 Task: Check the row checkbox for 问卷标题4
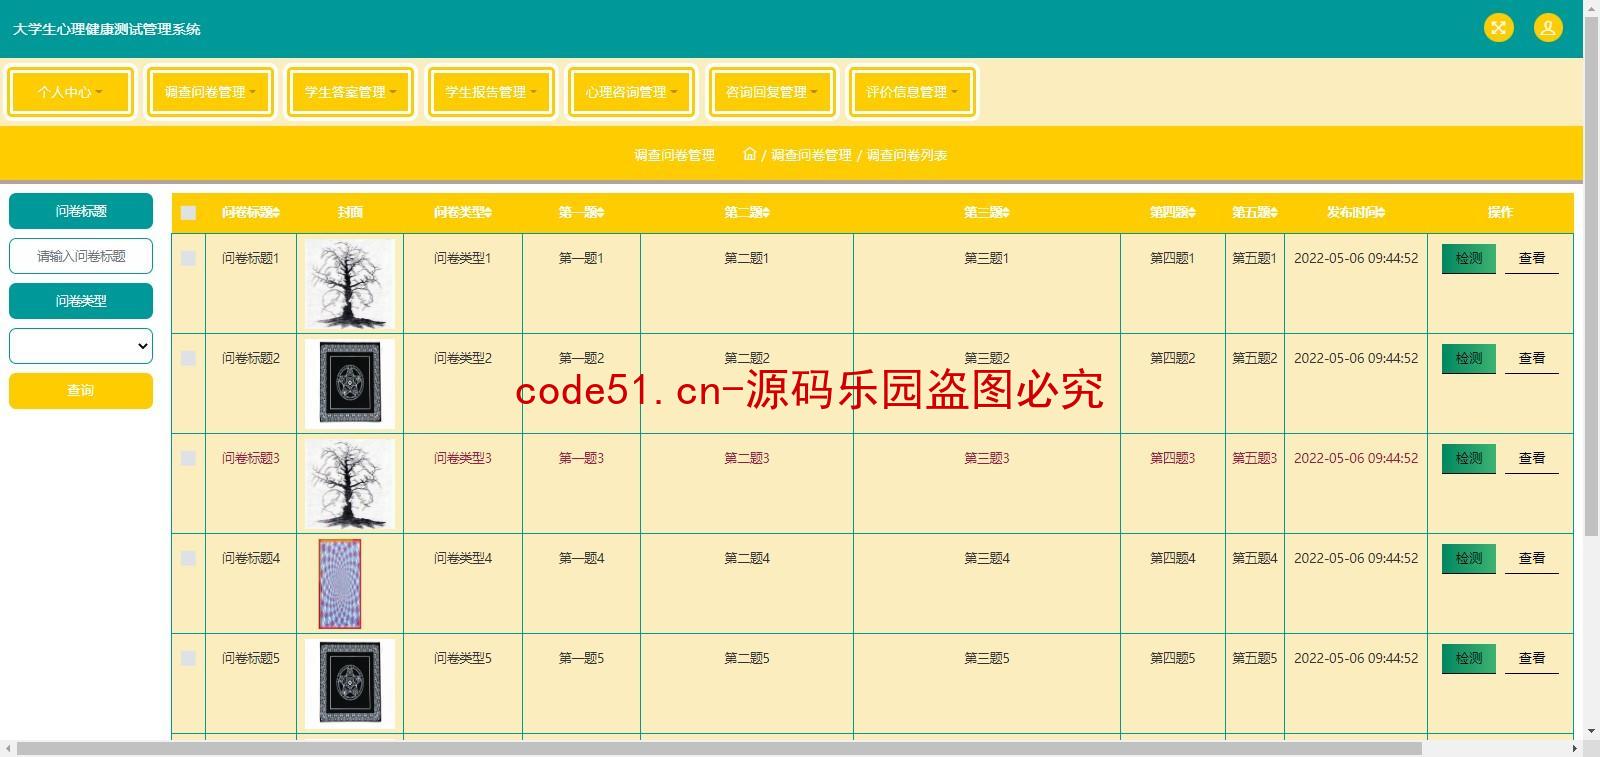(188, 558)
